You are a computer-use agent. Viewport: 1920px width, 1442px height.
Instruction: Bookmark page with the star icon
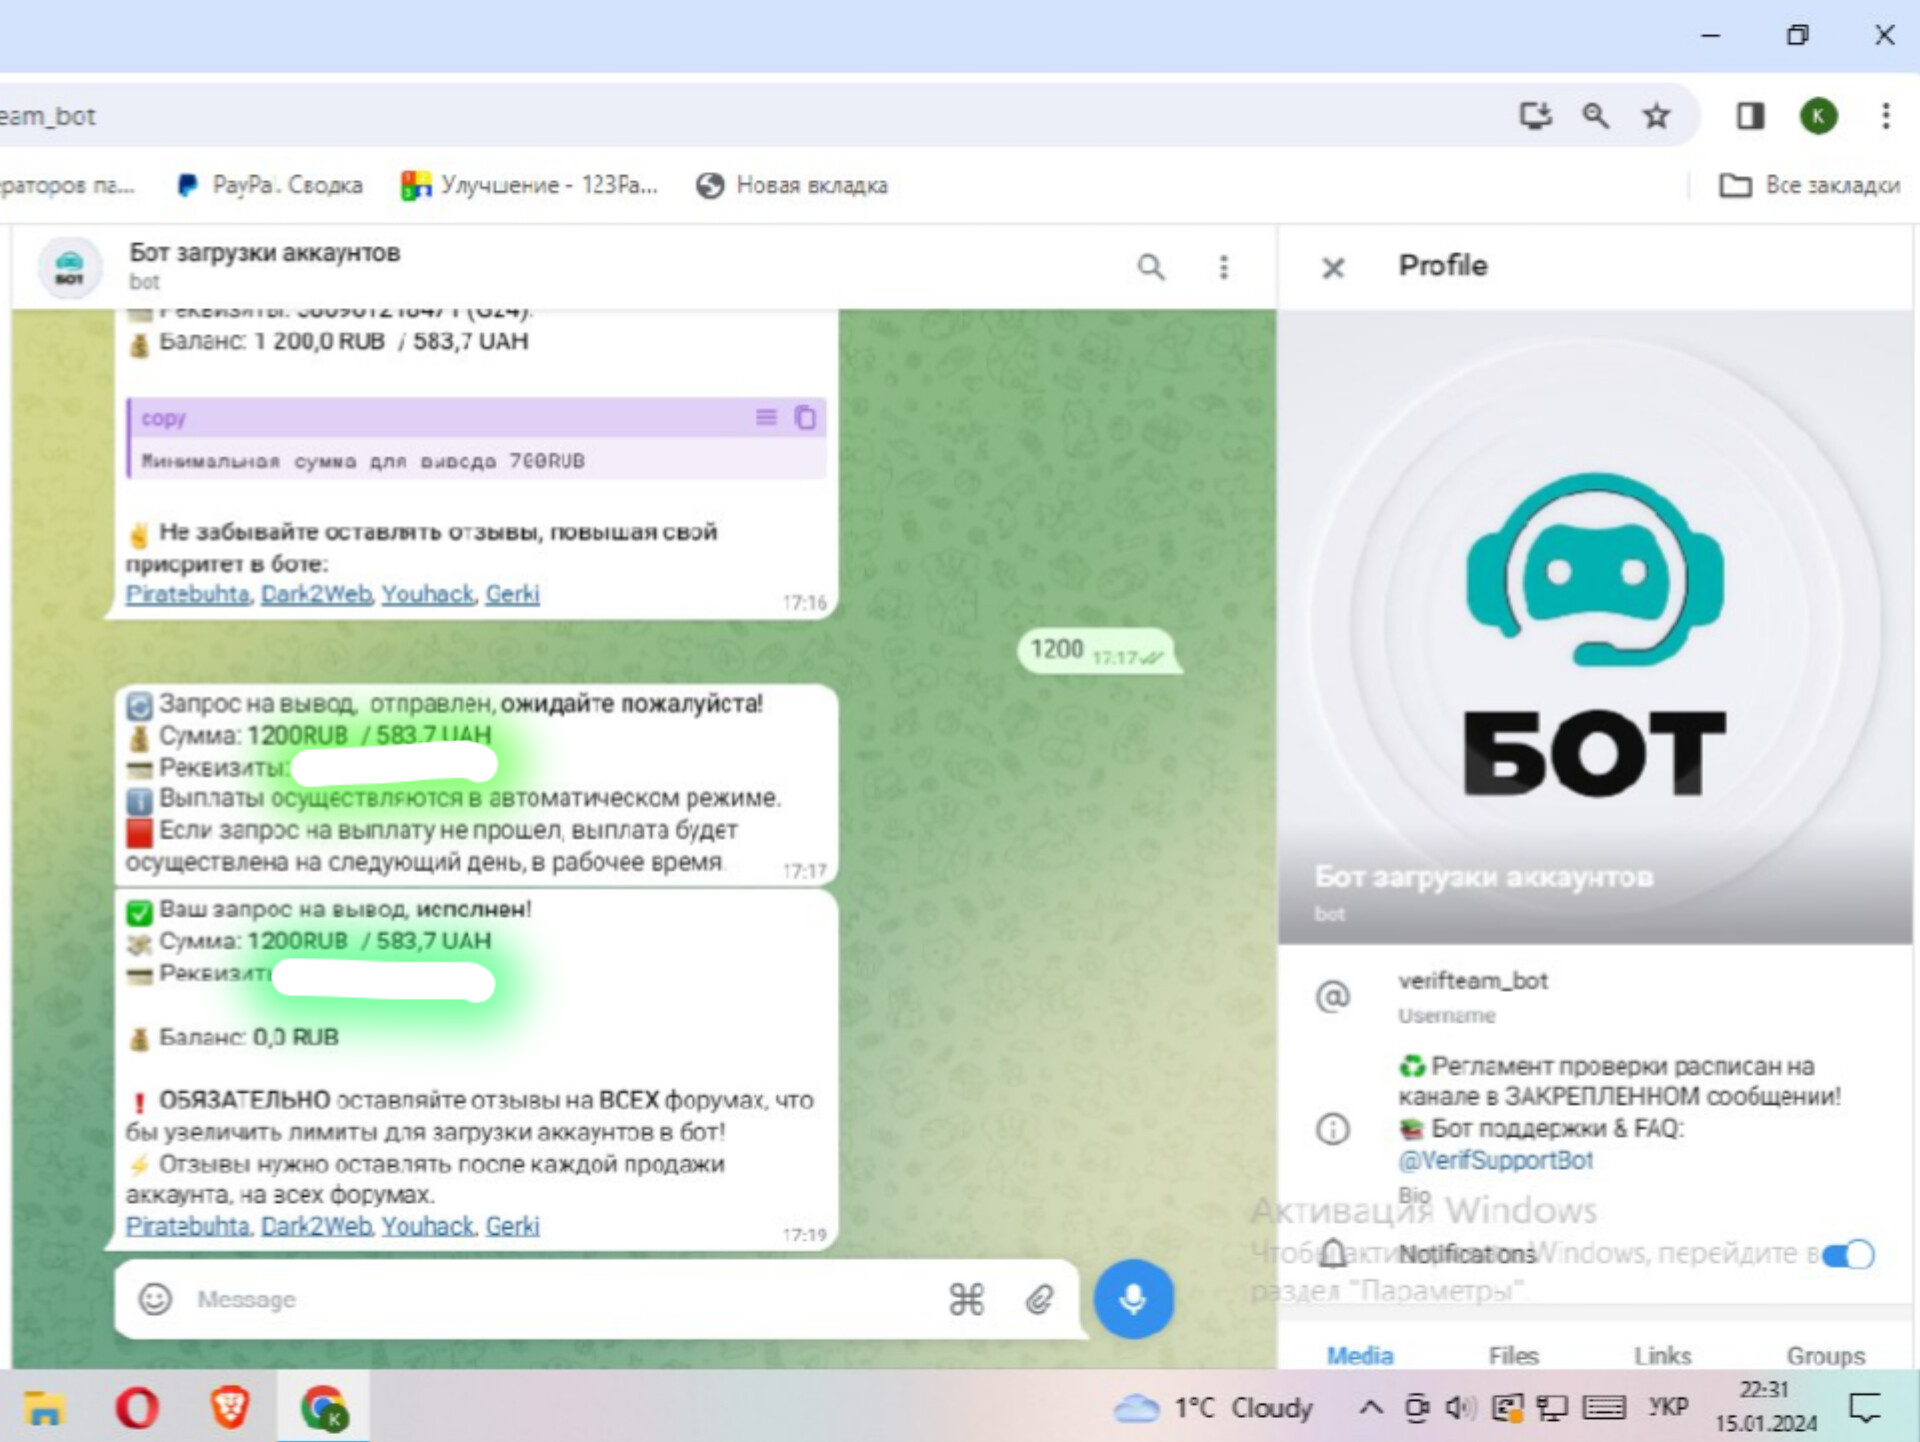1656,116
